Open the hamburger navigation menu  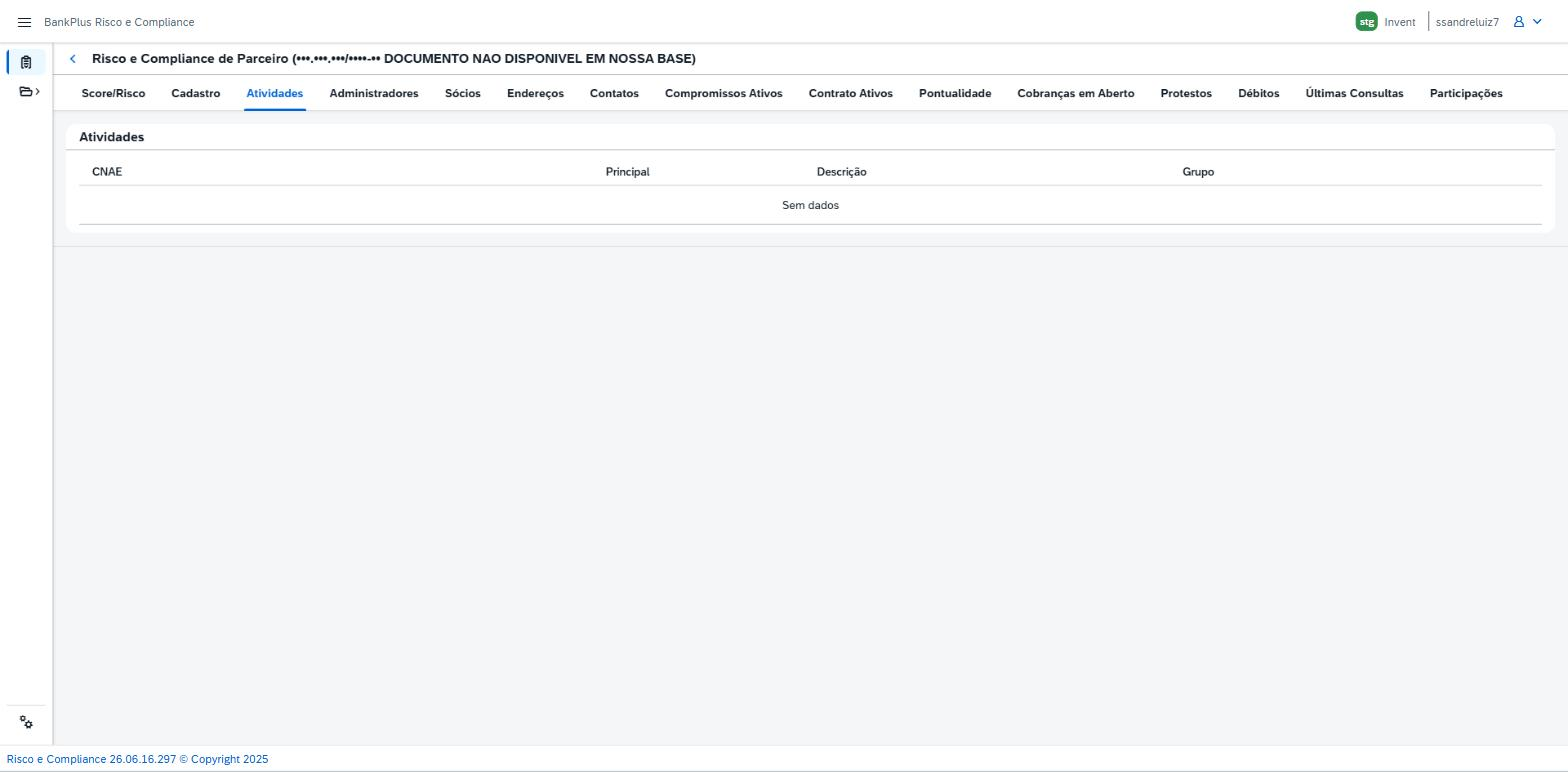(x=25, y=22)
